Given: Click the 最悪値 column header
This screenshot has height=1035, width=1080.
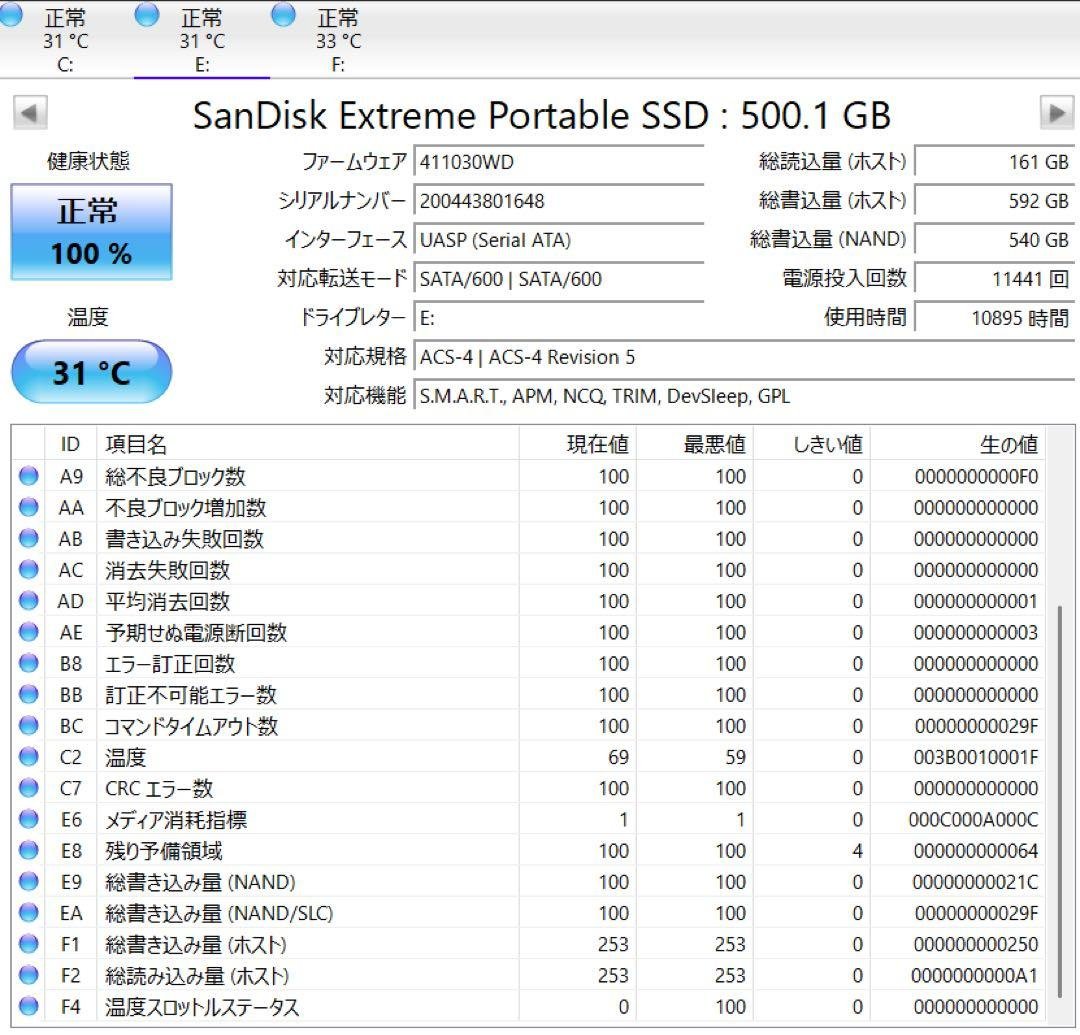Looking at the screenshot, I should click(694, 444).
